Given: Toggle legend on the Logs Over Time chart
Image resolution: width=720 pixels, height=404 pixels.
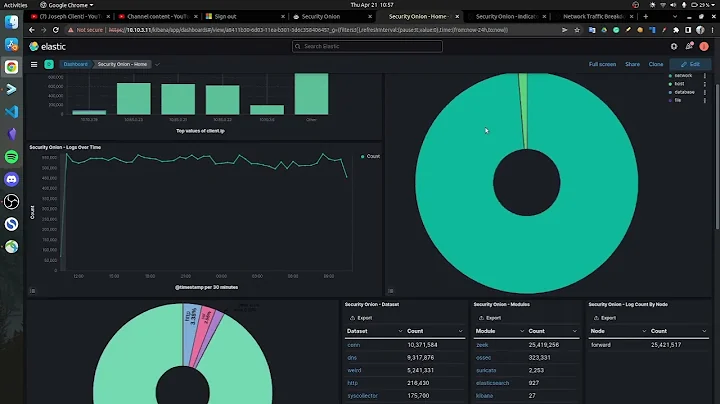Looking at the screenshot, I should tap(33, 291).
